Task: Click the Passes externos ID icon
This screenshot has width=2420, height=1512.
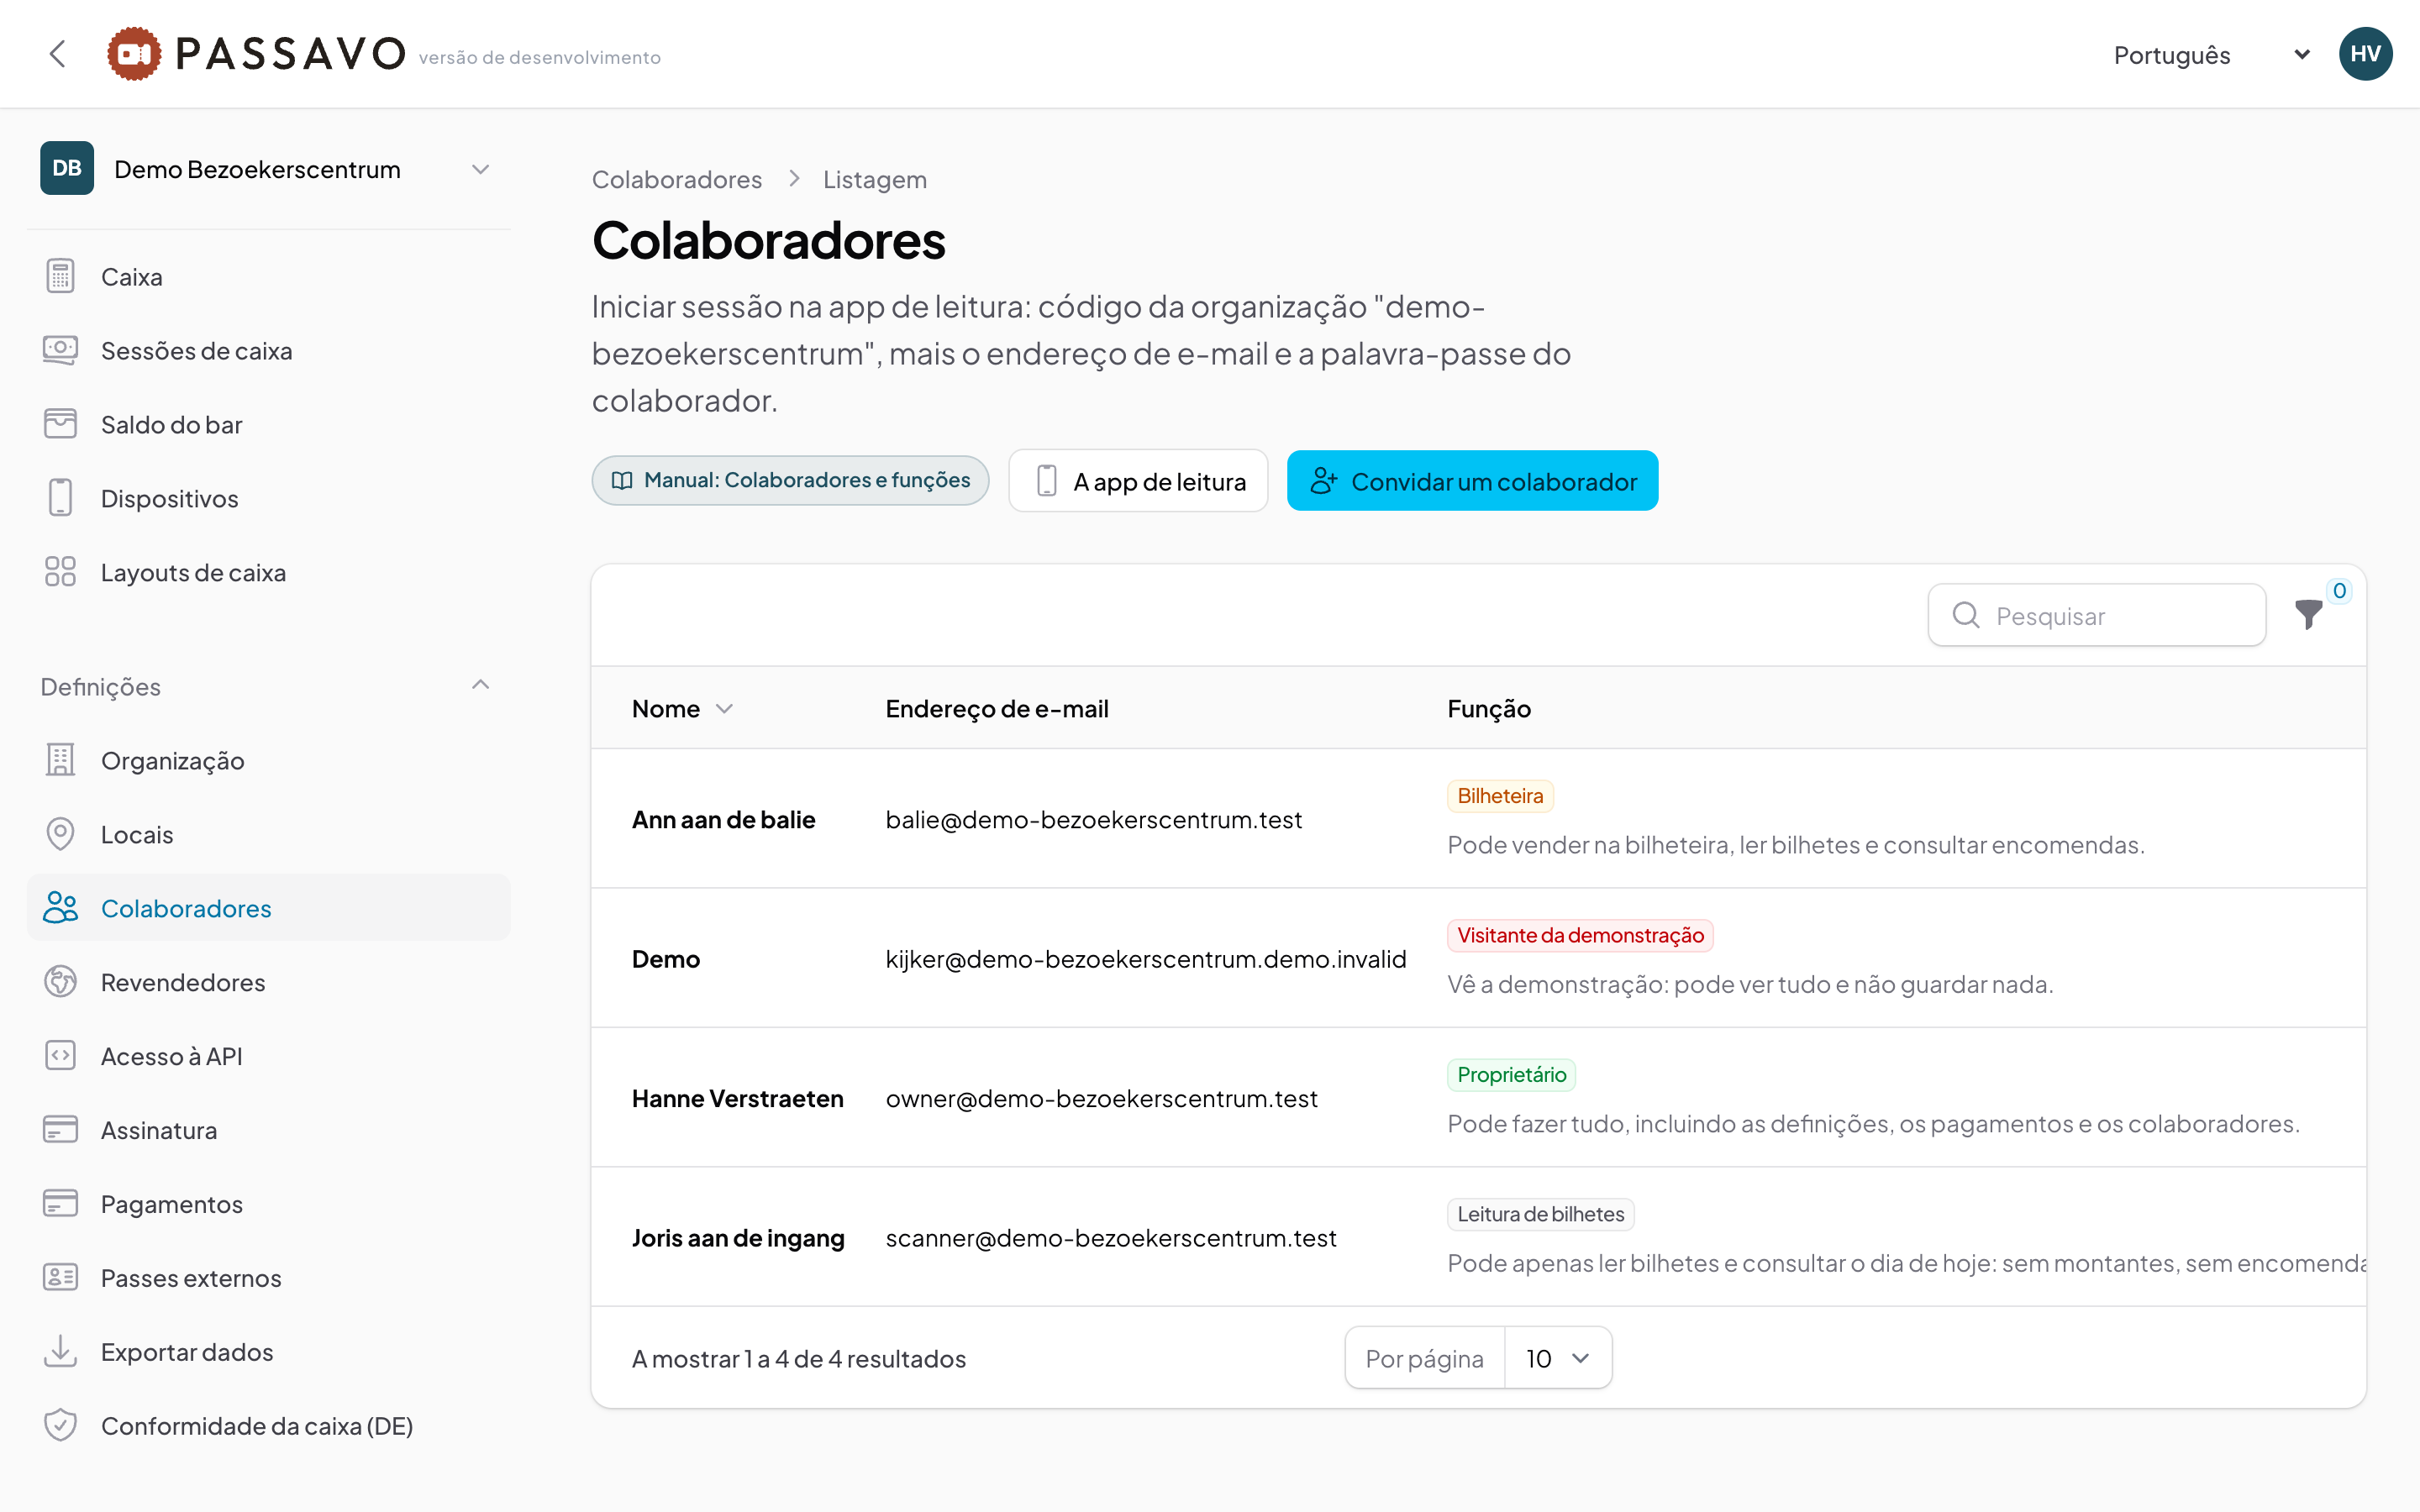Action: (60, 1278)
